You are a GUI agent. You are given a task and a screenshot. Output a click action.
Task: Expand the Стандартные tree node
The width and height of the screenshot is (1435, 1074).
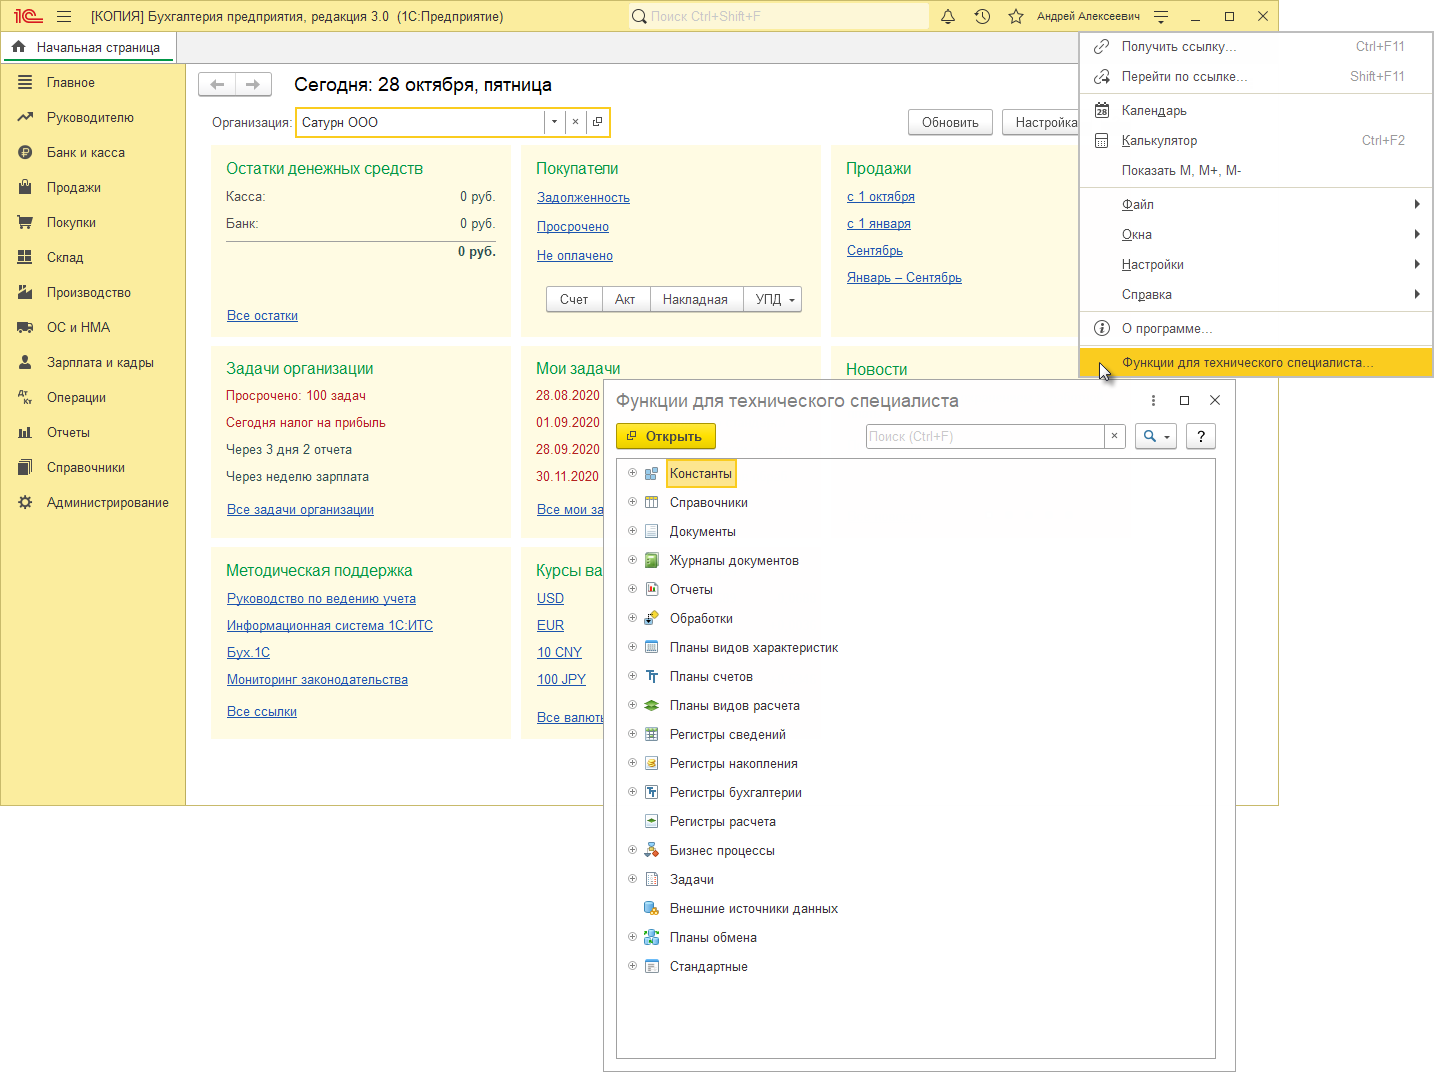[632, 966]
